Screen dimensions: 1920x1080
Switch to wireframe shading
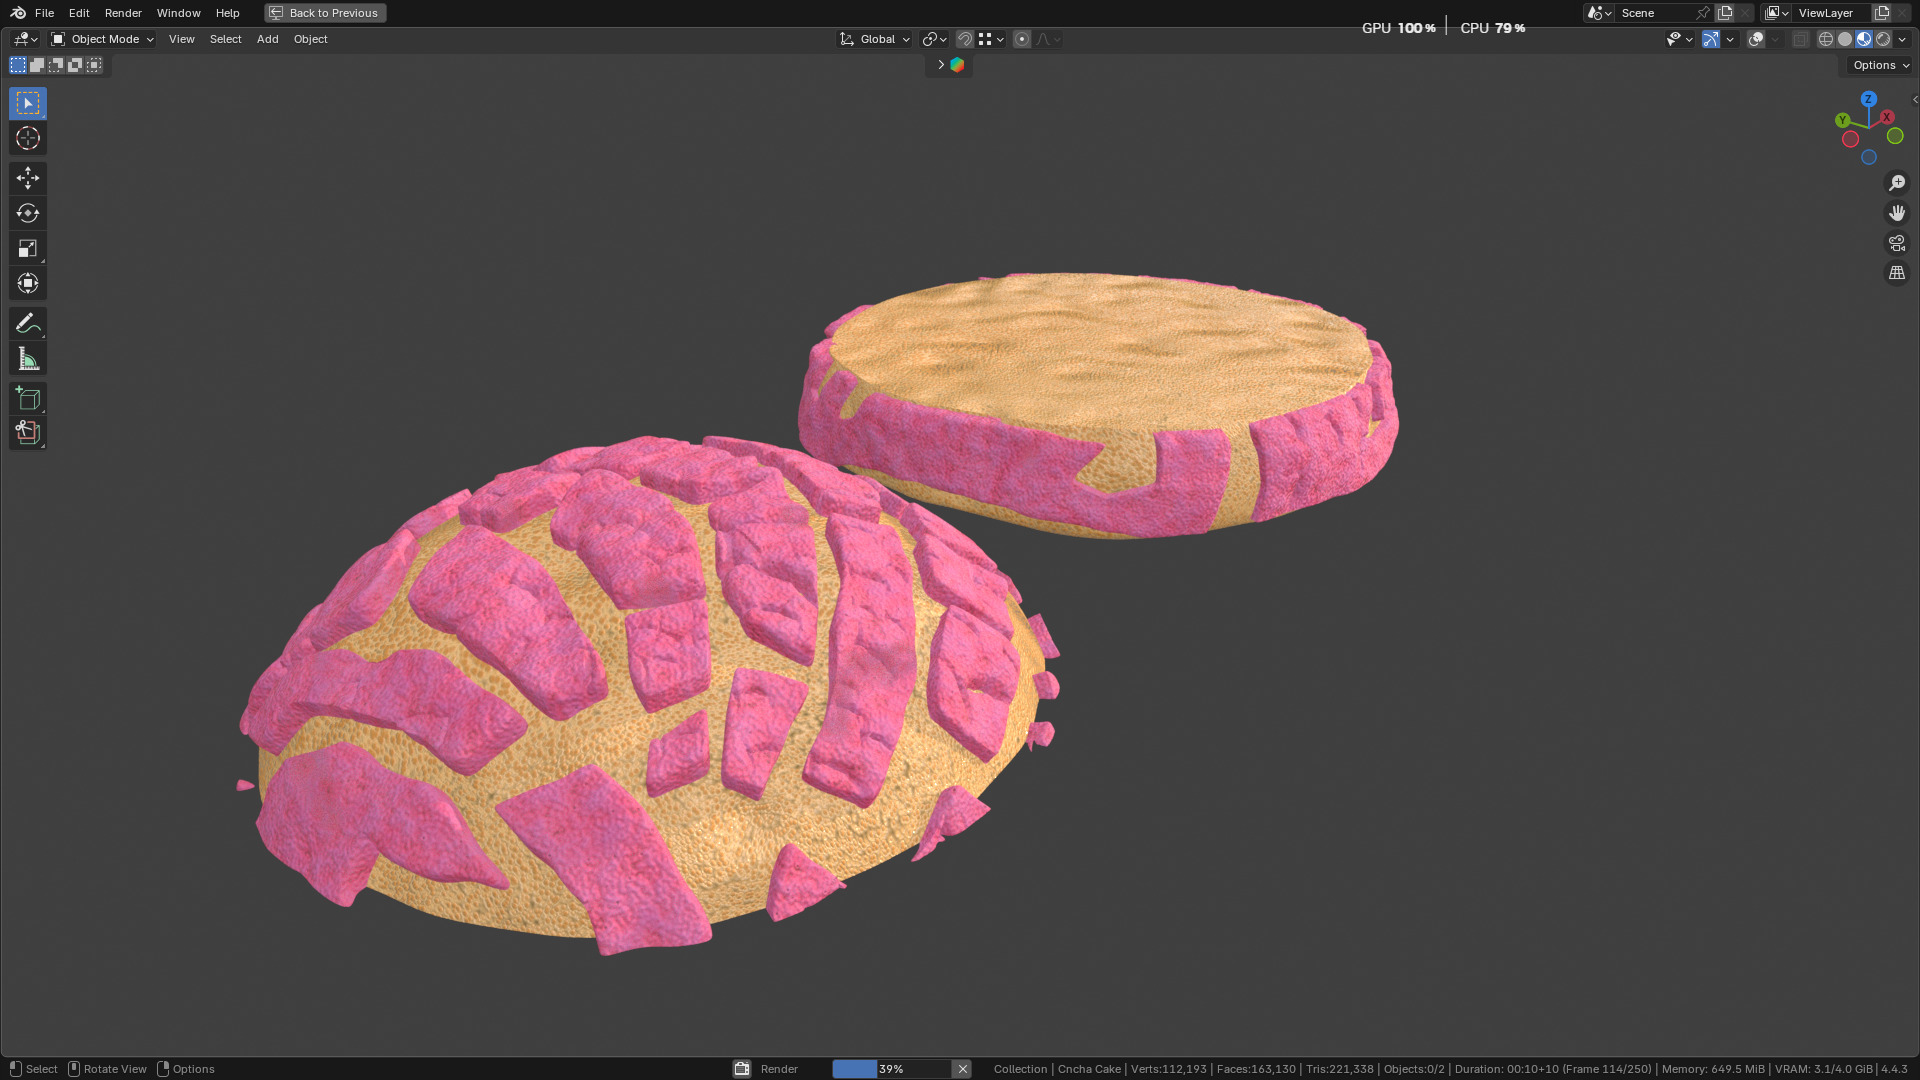pyautogui.click(x=1826, y=39)
